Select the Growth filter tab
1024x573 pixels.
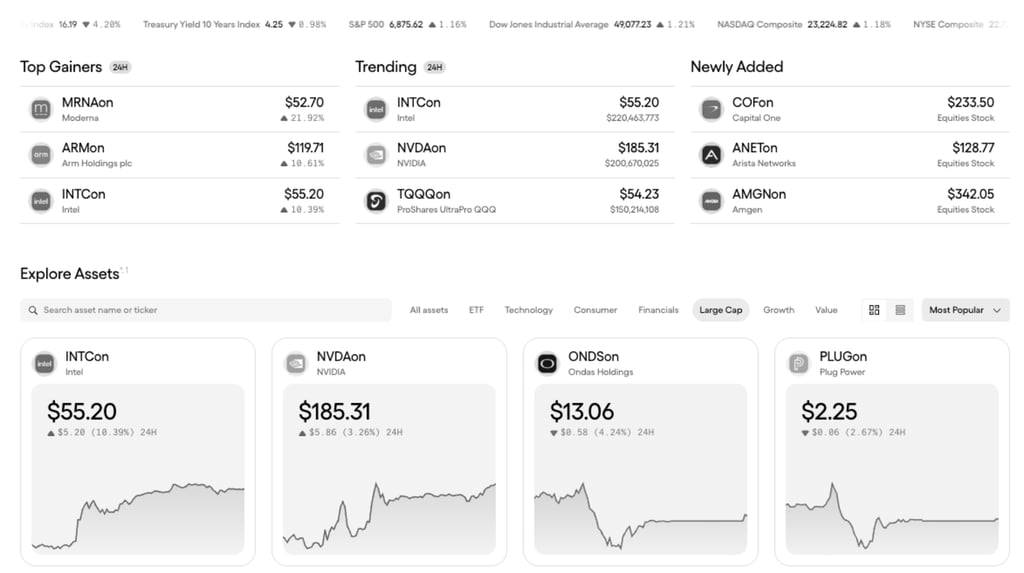(778, 310)
